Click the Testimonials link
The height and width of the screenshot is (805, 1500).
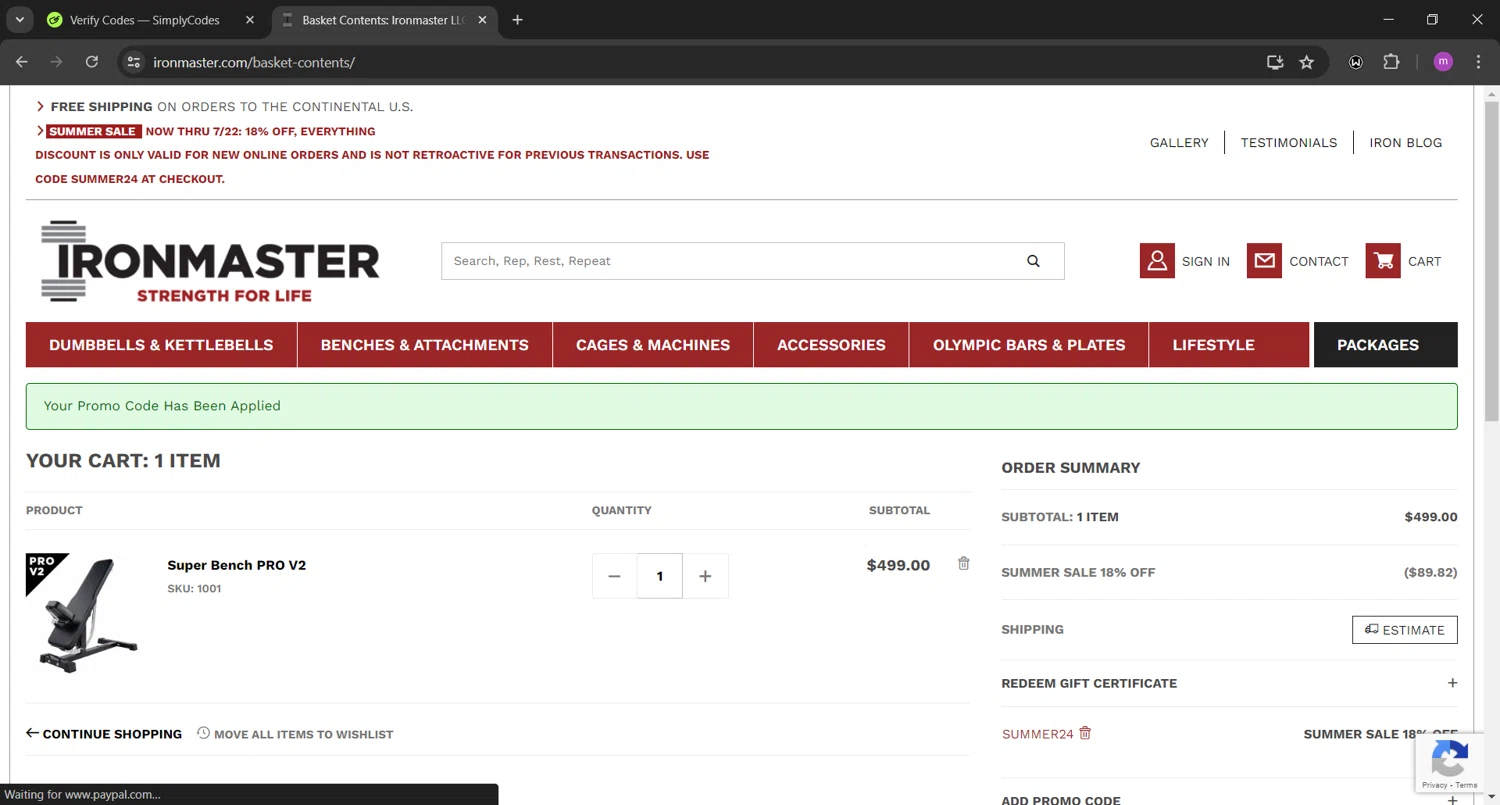1289,143
